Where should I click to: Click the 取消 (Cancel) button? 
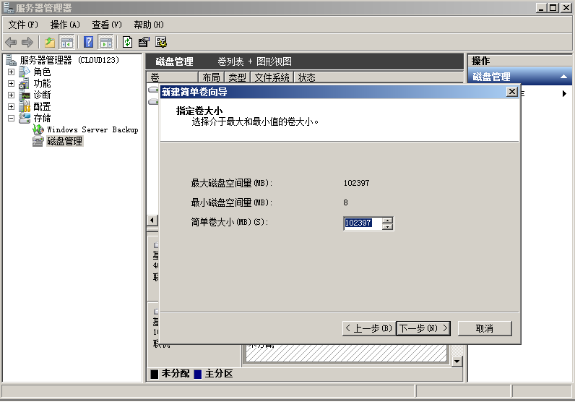pos(485,328)
